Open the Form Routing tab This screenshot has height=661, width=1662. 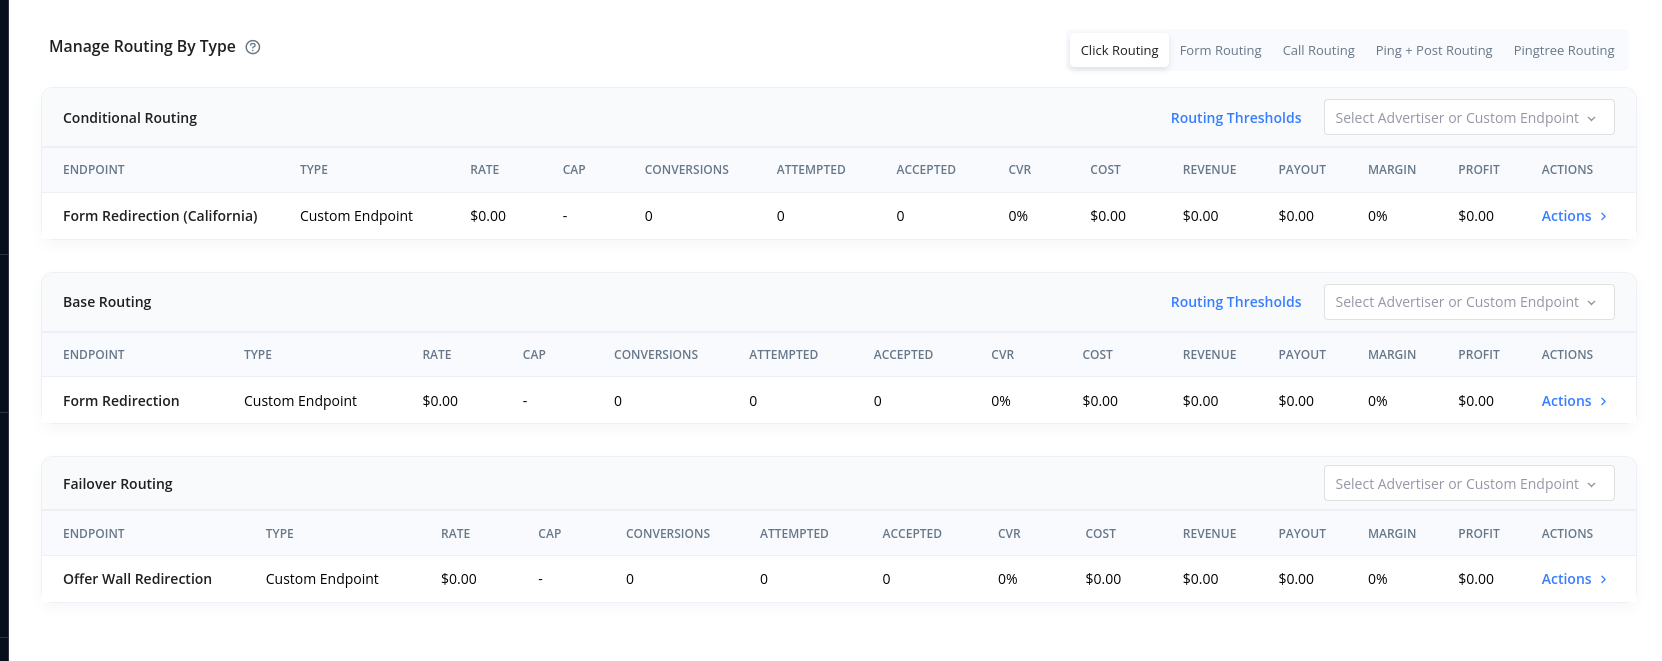[x=1220, y=50]
